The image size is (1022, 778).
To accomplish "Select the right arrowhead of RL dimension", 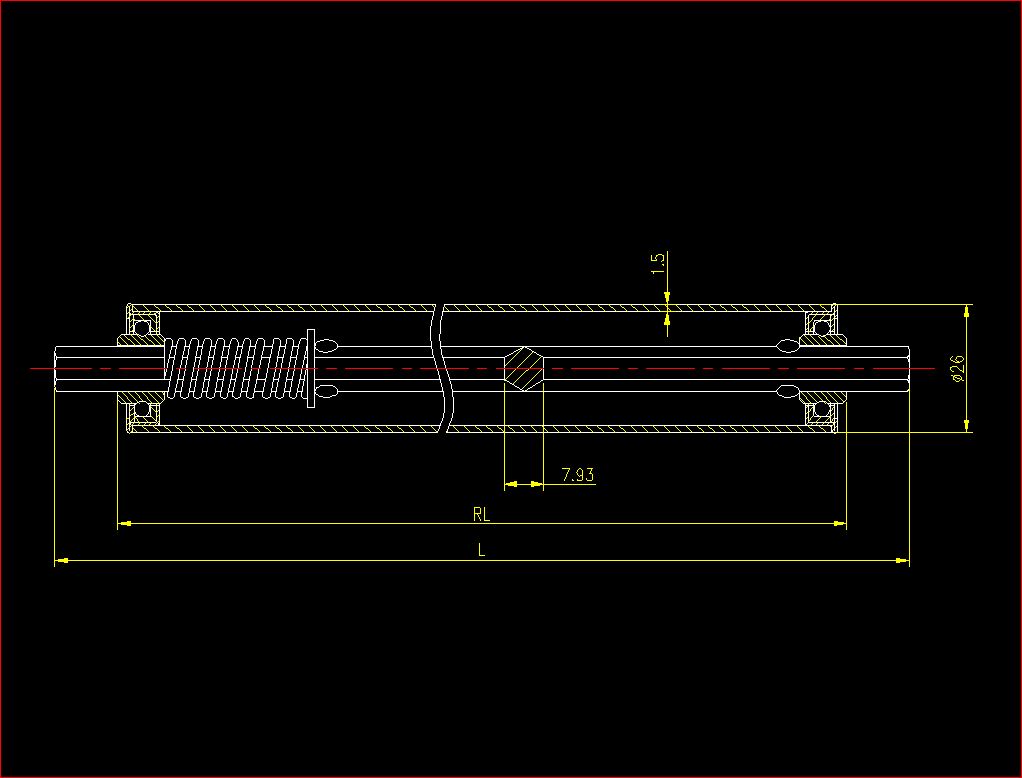I will pos(839,523).
